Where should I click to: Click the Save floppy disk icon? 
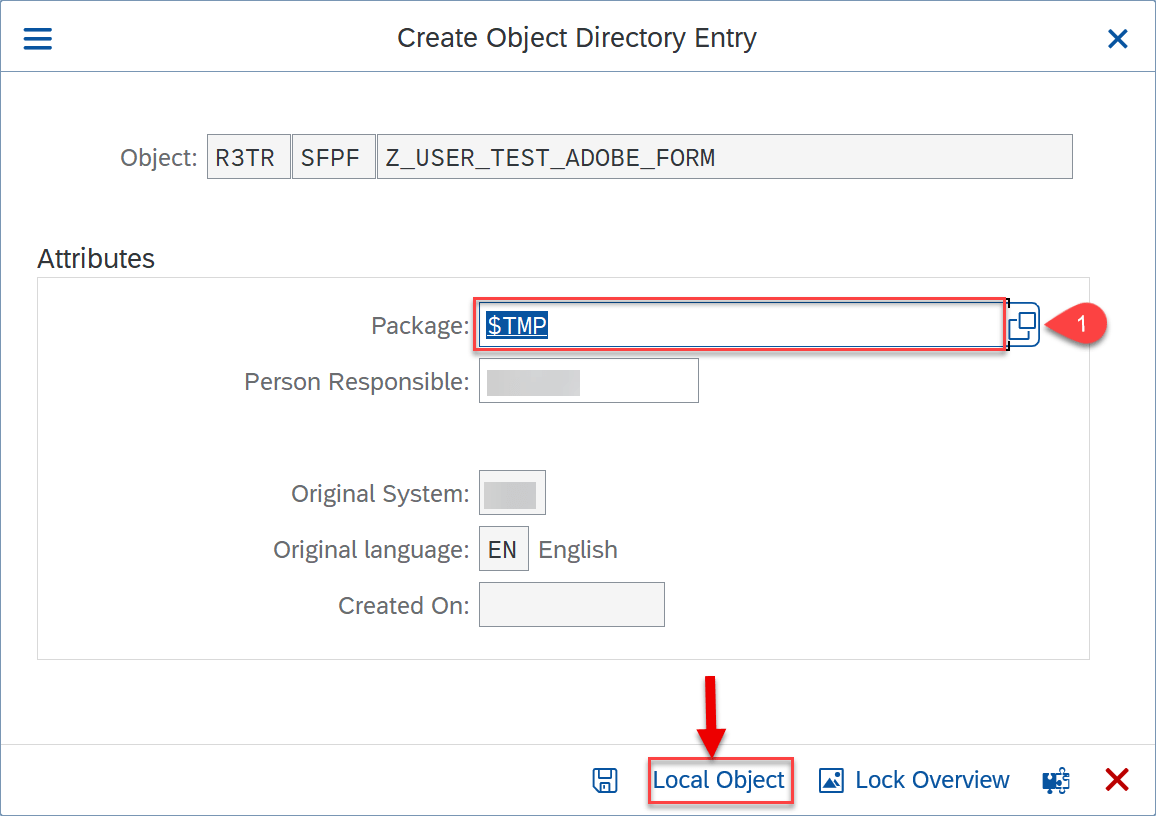(604, 781)
